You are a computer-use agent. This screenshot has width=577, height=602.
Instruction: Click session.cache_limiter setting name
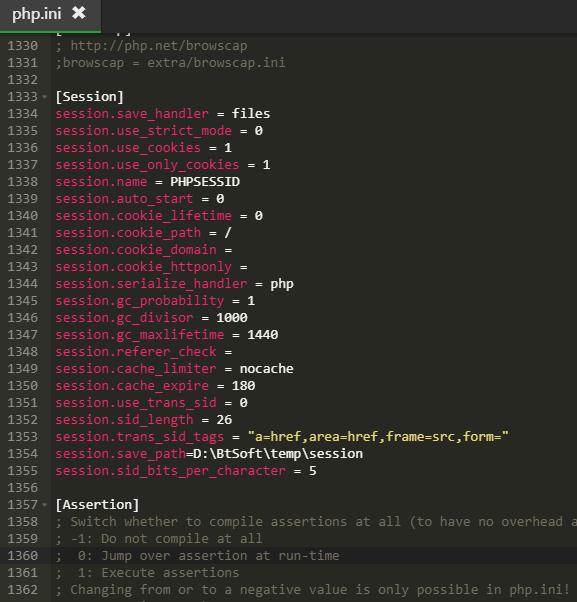[136, 369]
